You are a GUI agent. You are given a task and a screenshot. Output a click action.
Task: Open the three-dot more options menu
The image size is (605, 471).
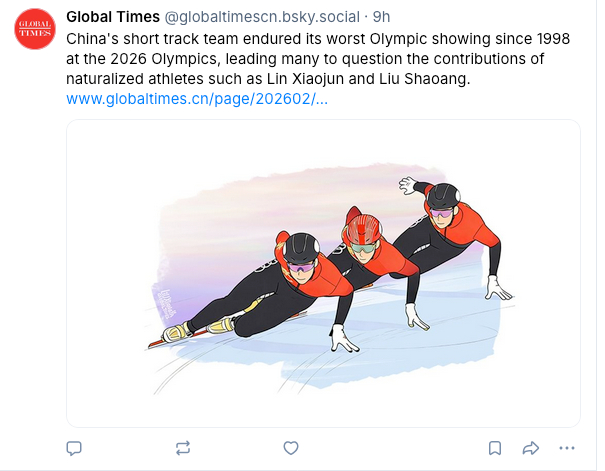click(x=567, y=447)
